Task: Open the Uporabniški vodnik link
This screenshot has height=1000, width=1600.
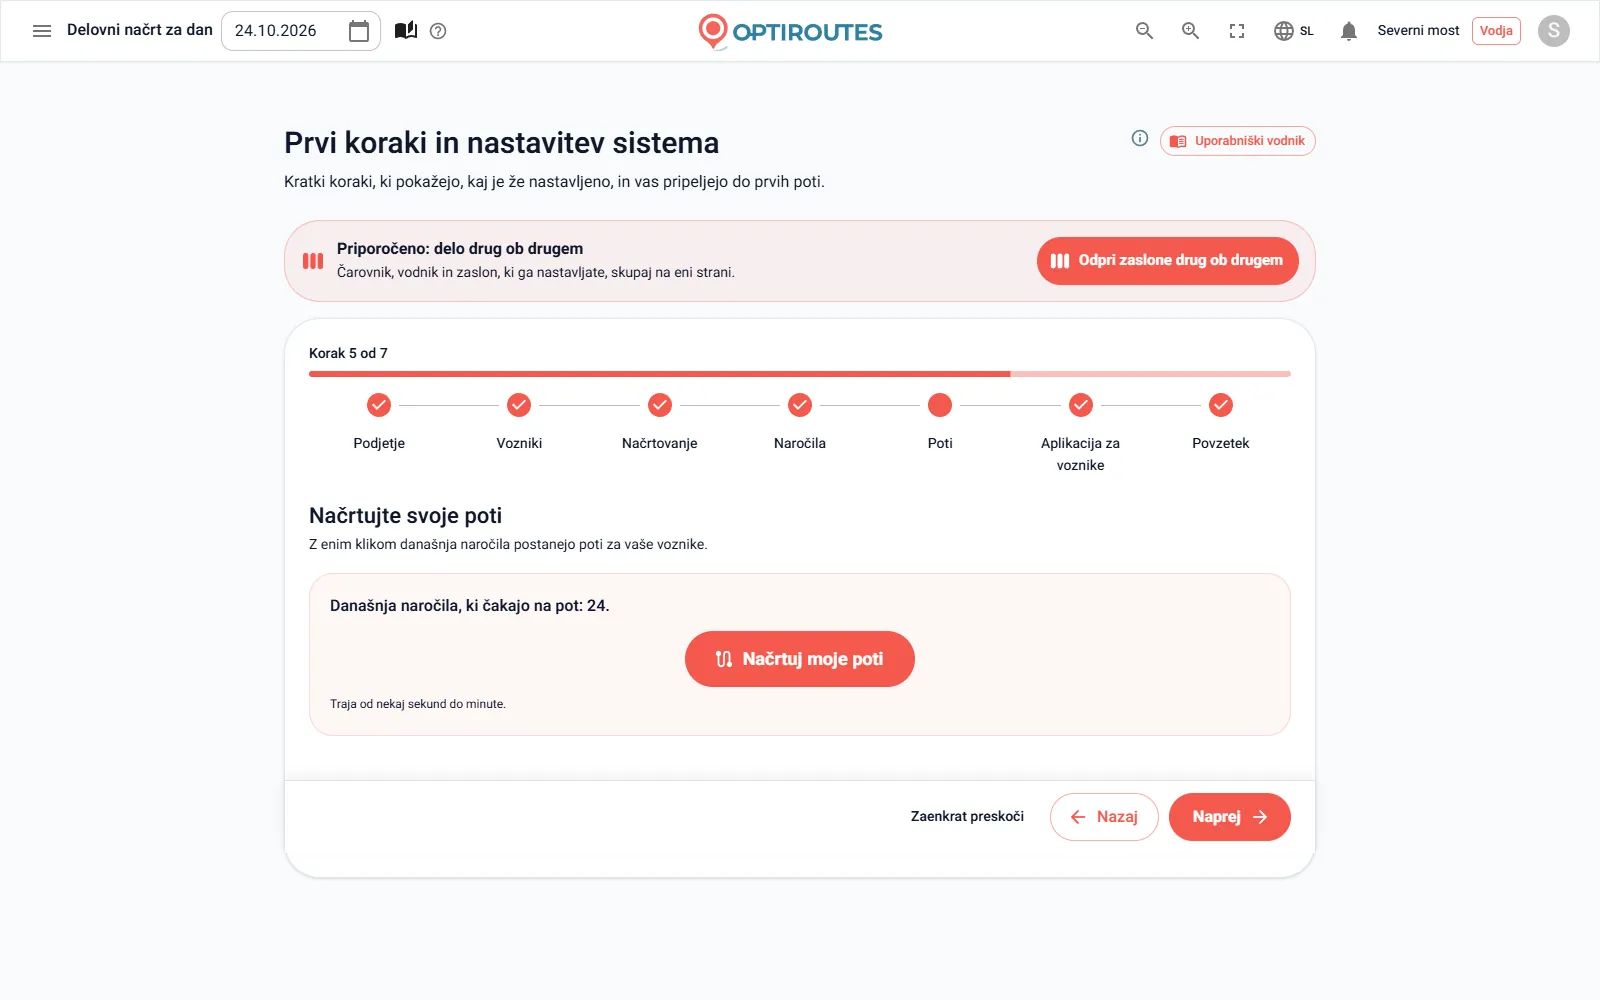Action: pos(1238,141)
